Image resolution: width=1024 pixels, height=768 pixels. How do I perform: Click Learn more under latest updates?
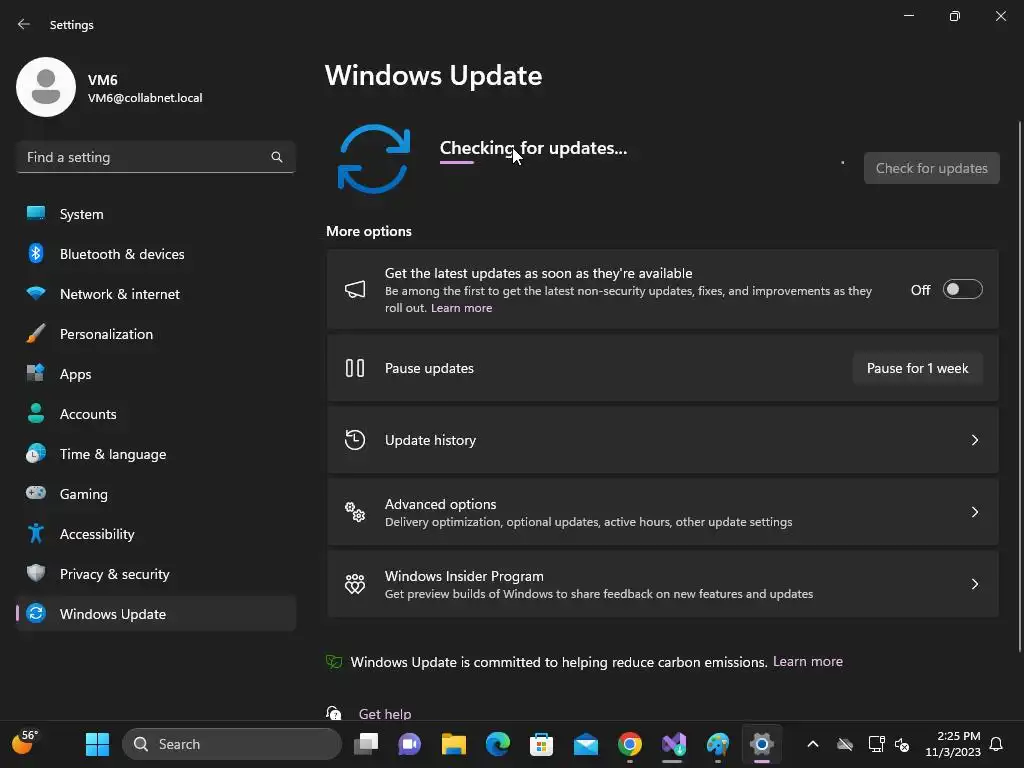[461, 308]
